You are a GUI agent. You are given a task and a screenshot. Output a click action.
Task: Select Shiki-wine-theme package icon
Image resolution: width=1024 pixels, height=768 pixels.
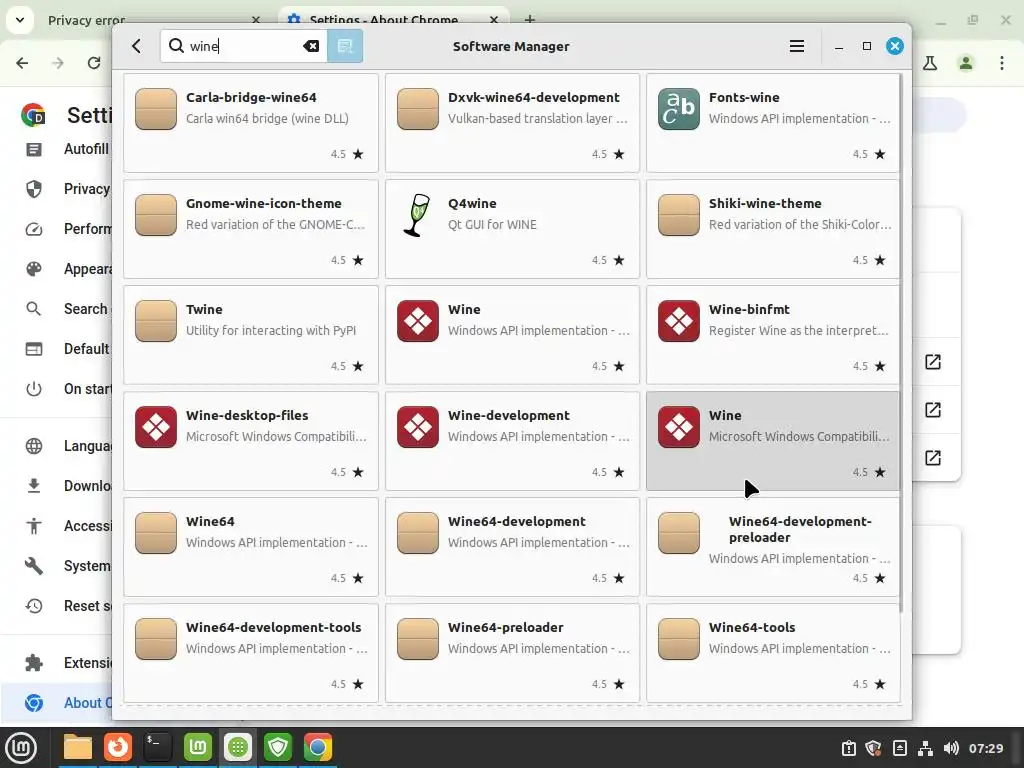(679, 215)
